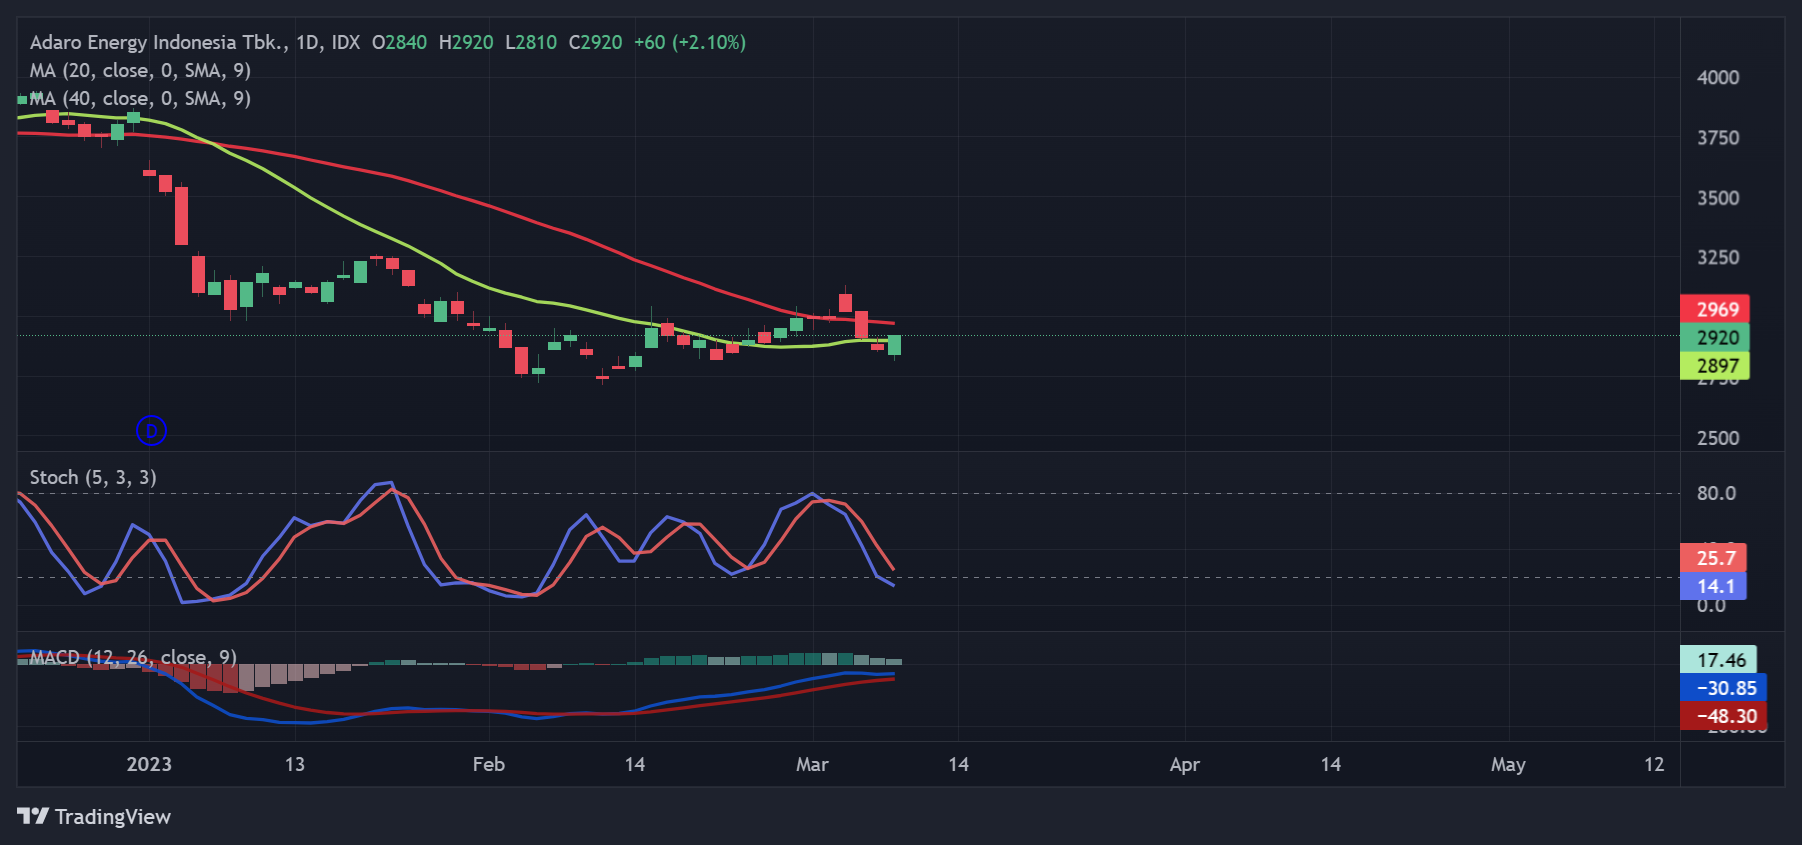Click the Mar time axis label
This screenshot has width=1802, height=845.
tap(812, 764)
